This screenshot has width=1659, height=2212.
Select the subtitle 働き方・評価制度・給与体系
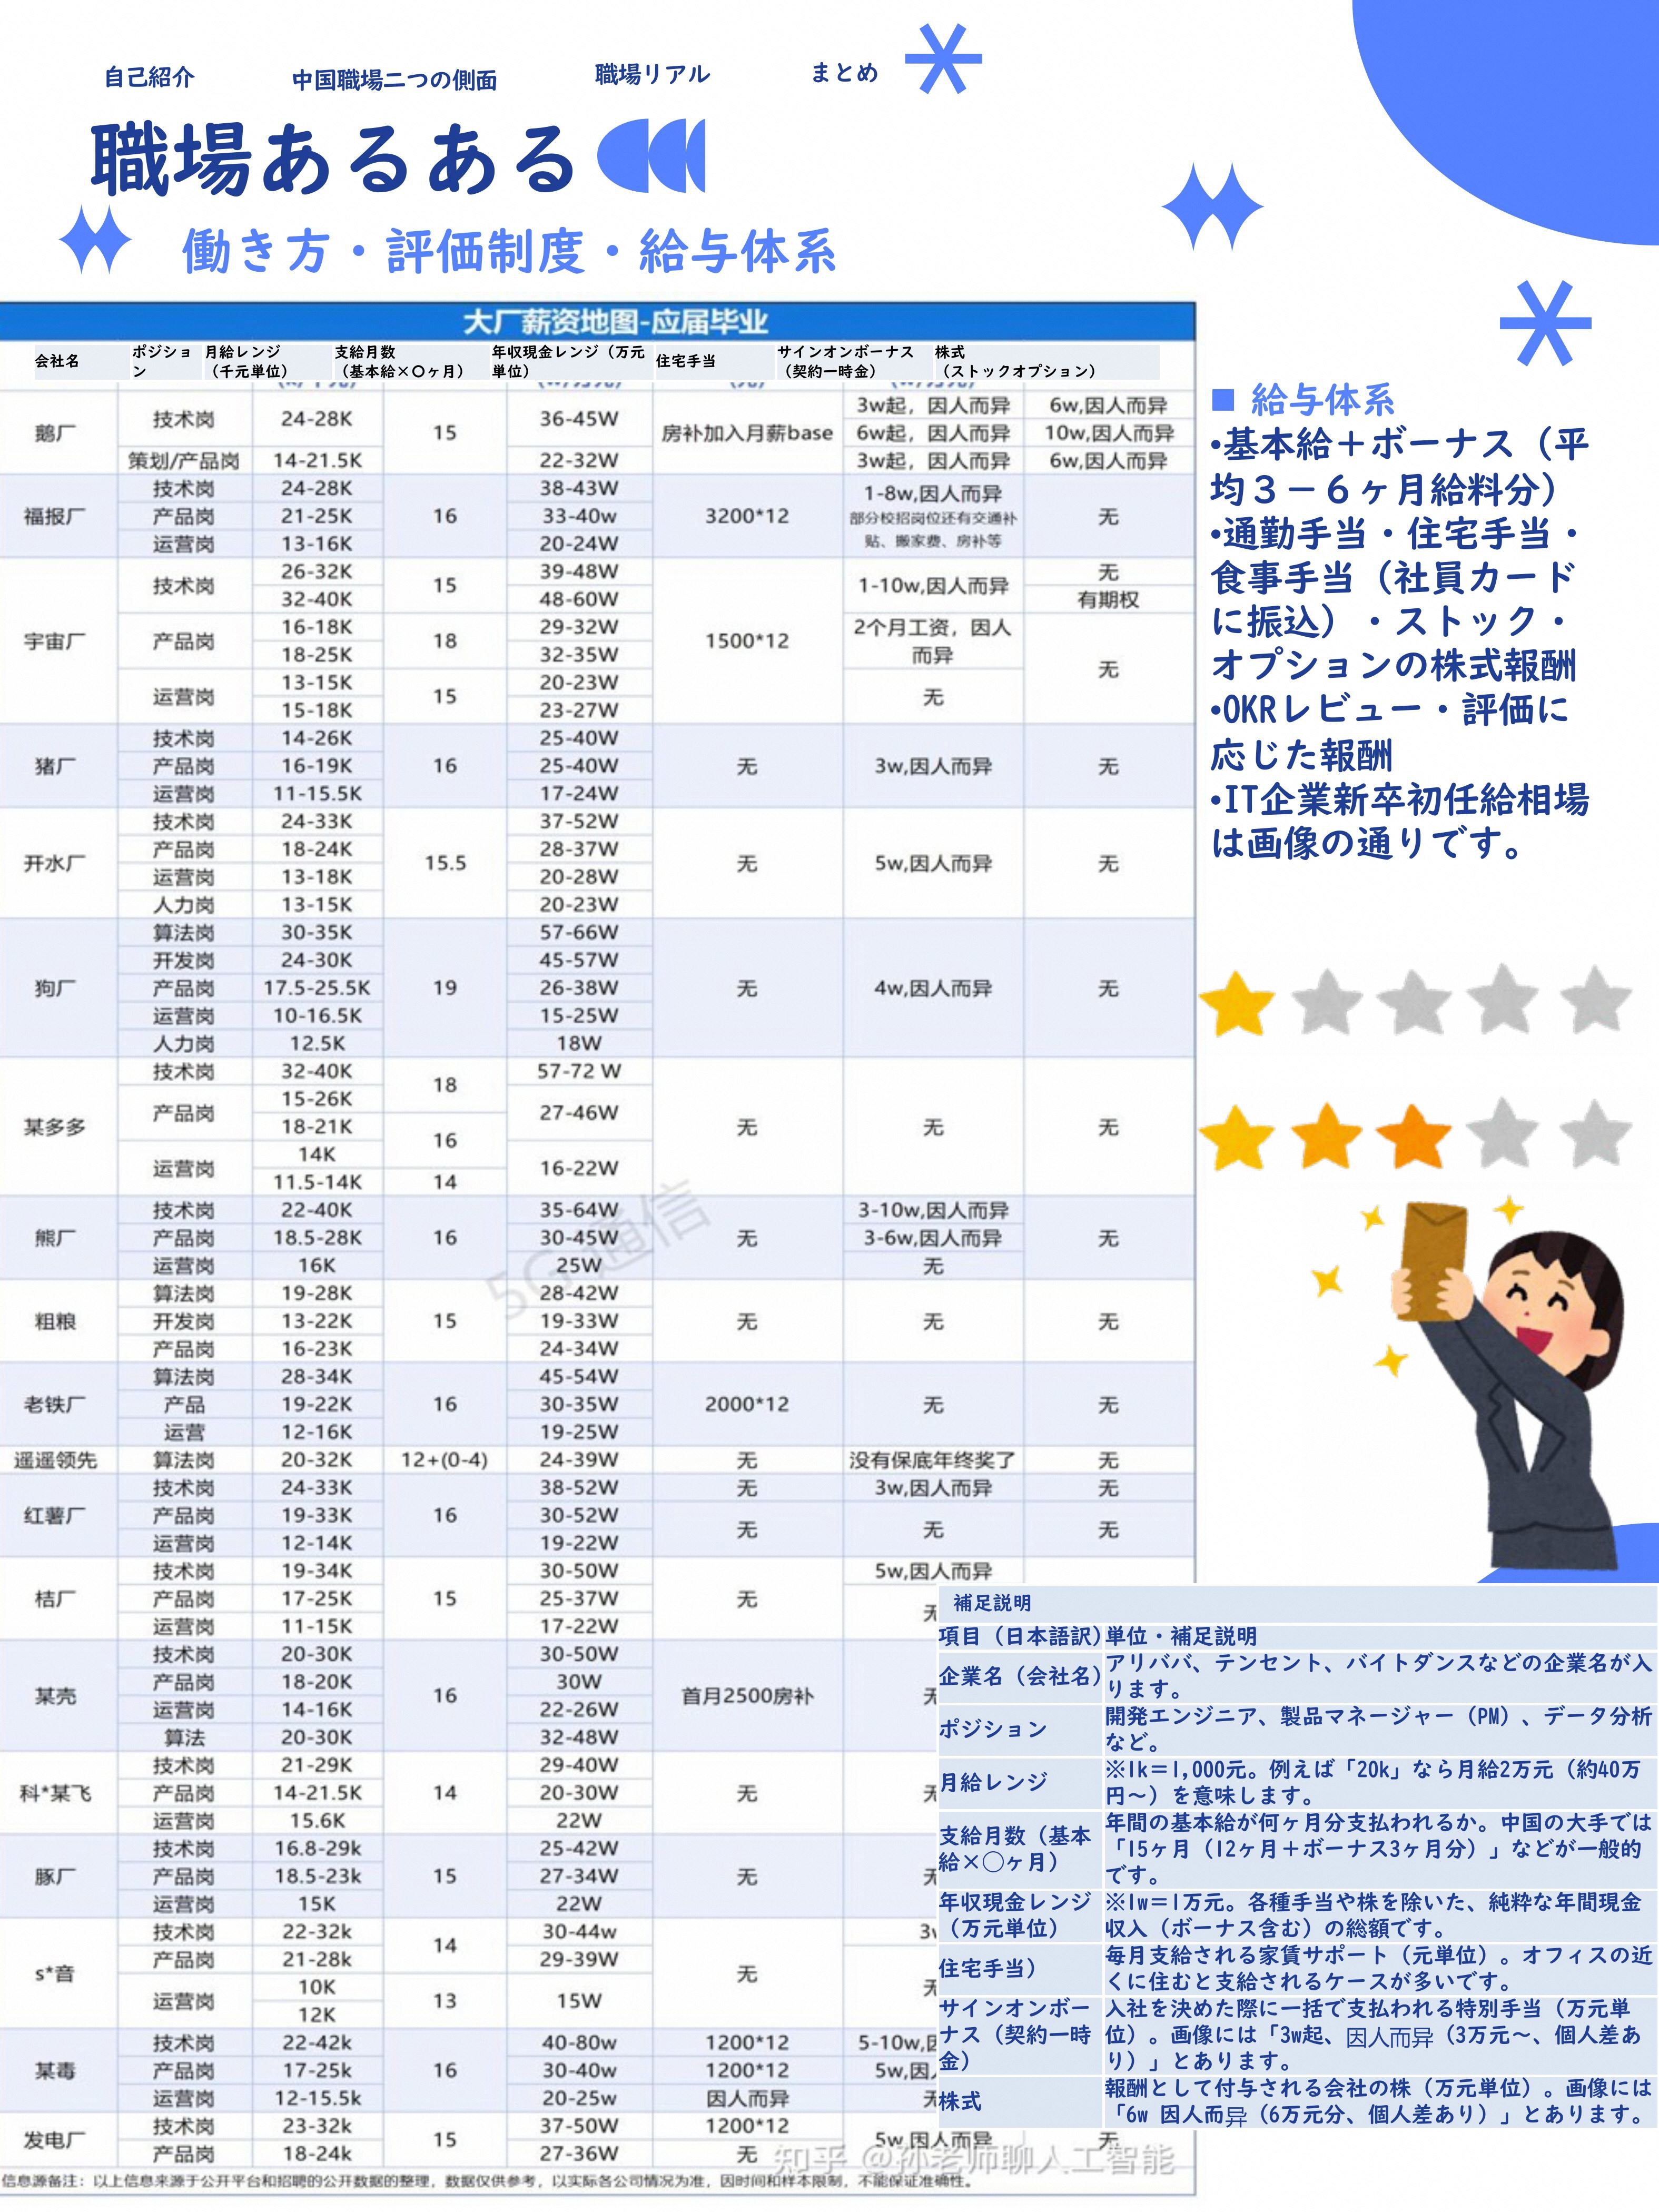click(509, 250)
